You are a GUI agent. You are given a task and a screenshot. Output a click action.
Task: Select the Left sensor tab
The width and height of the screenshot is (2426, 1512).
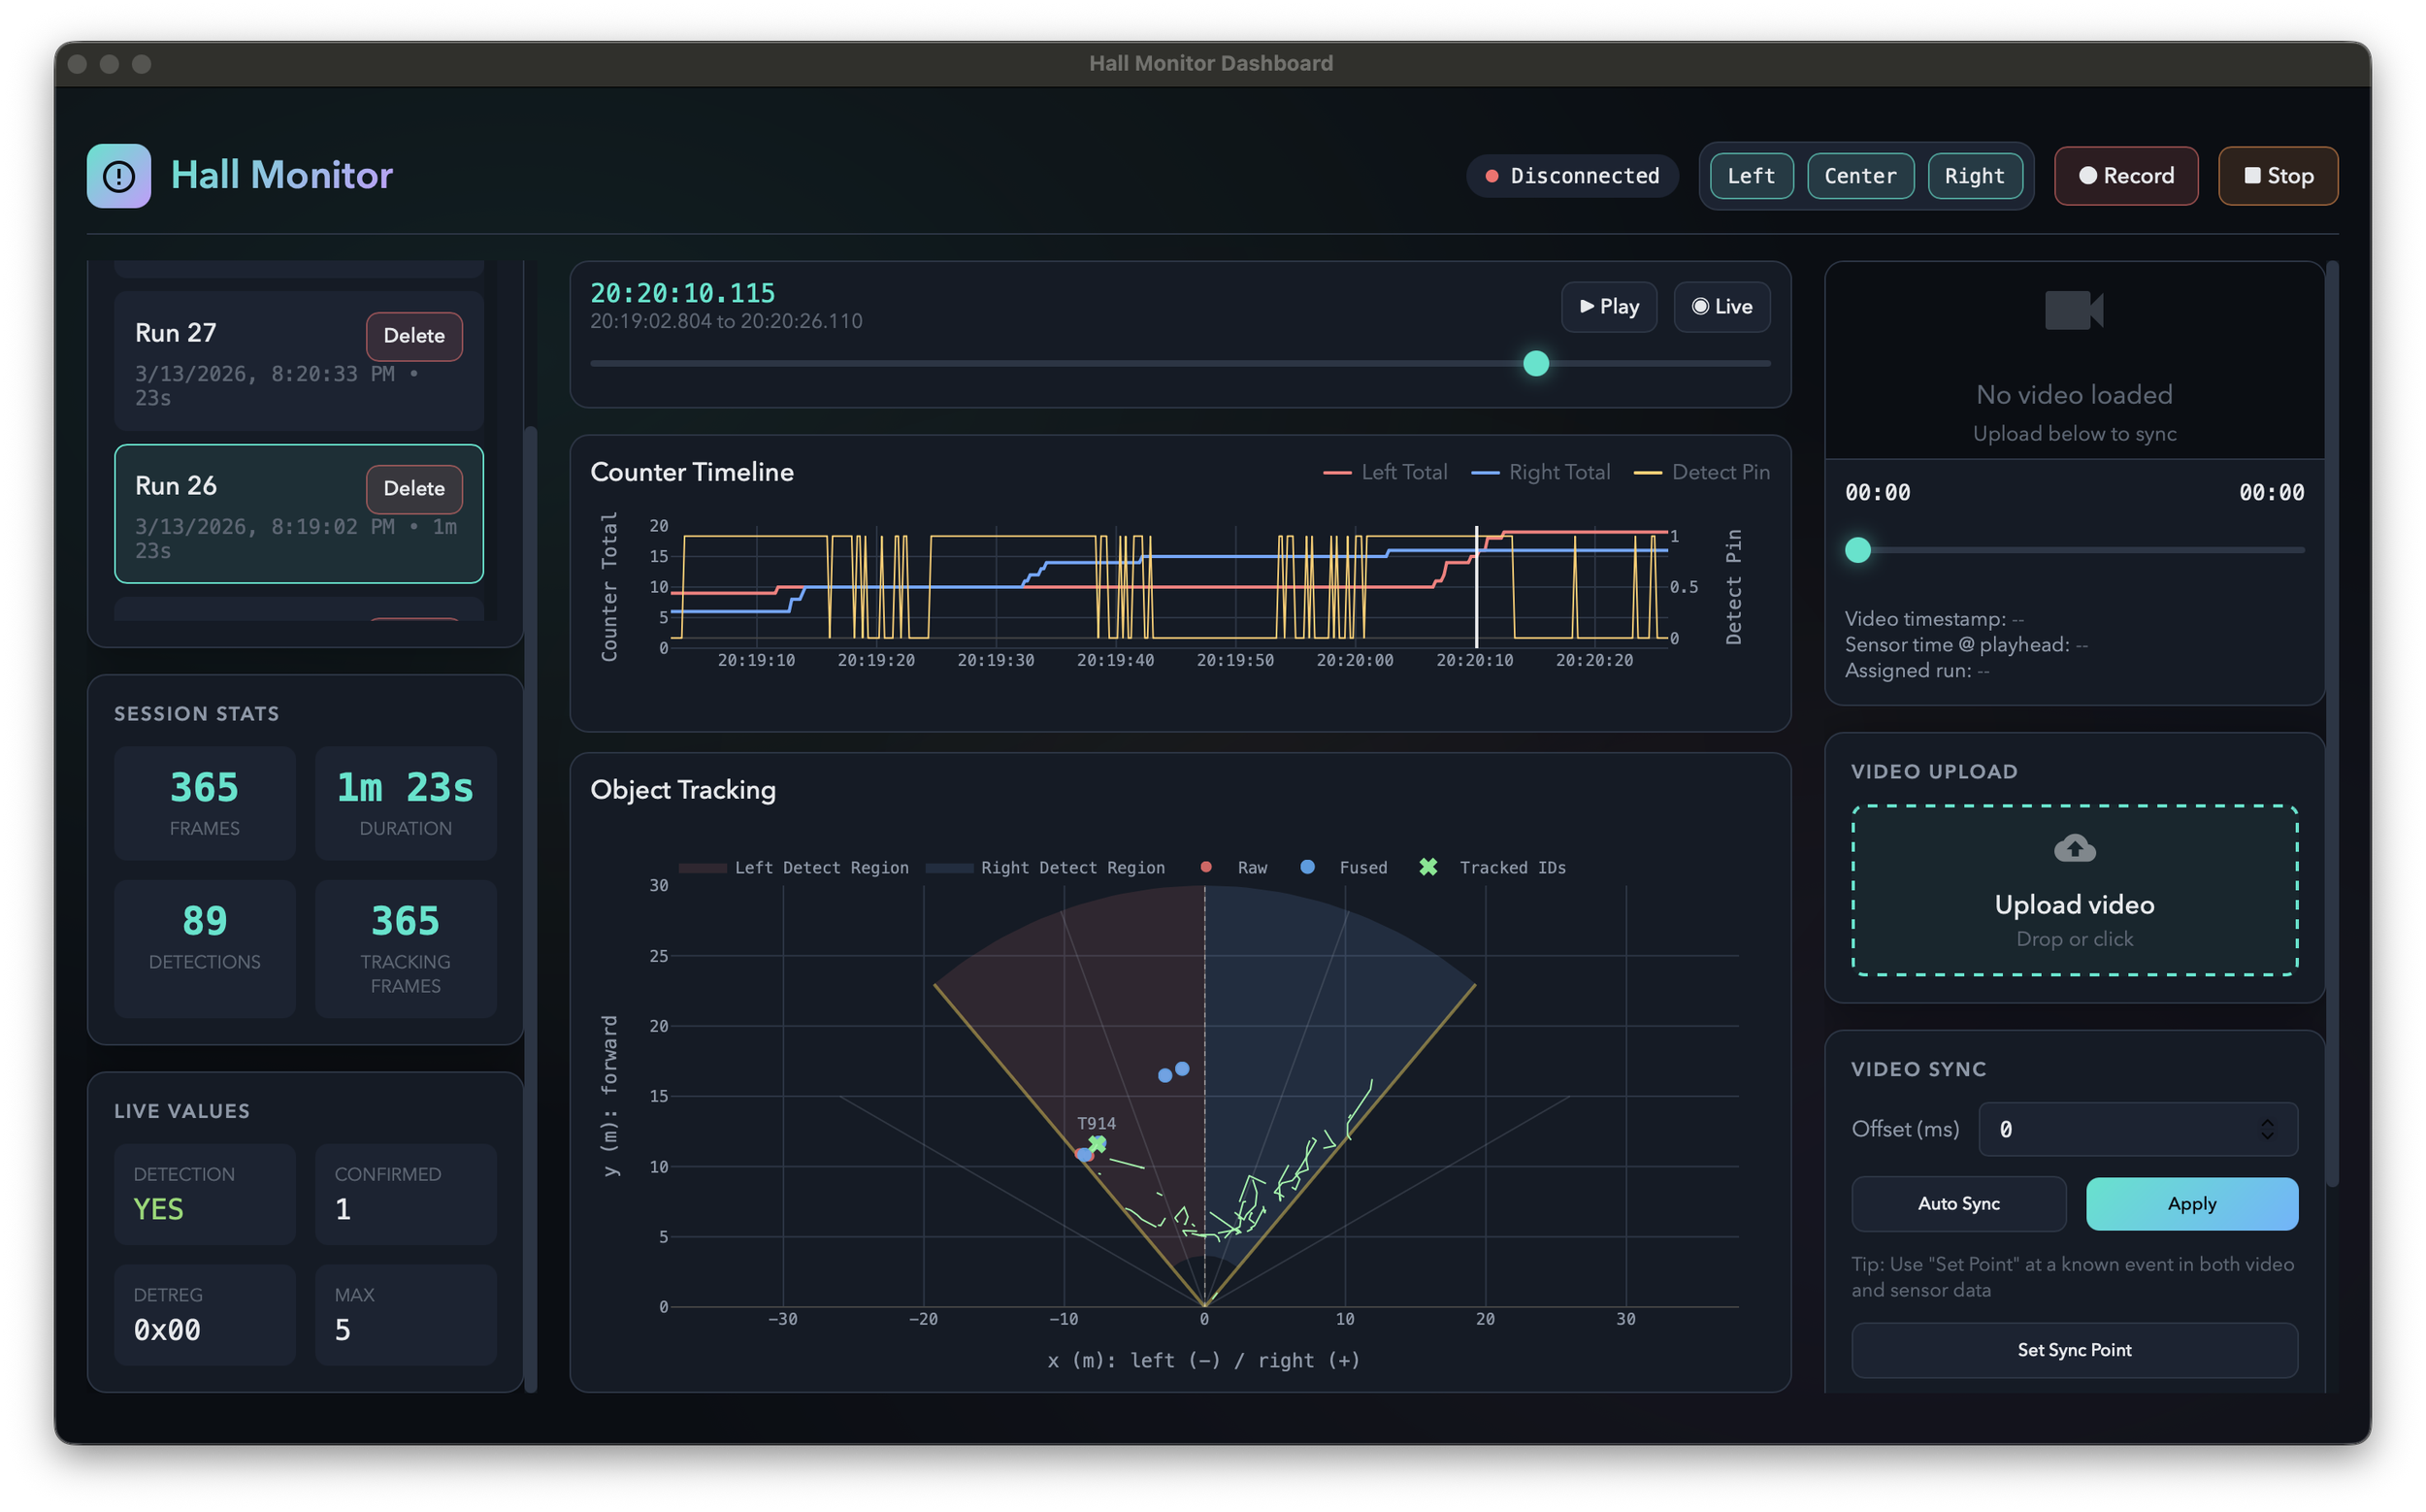tap(1752, 176)
